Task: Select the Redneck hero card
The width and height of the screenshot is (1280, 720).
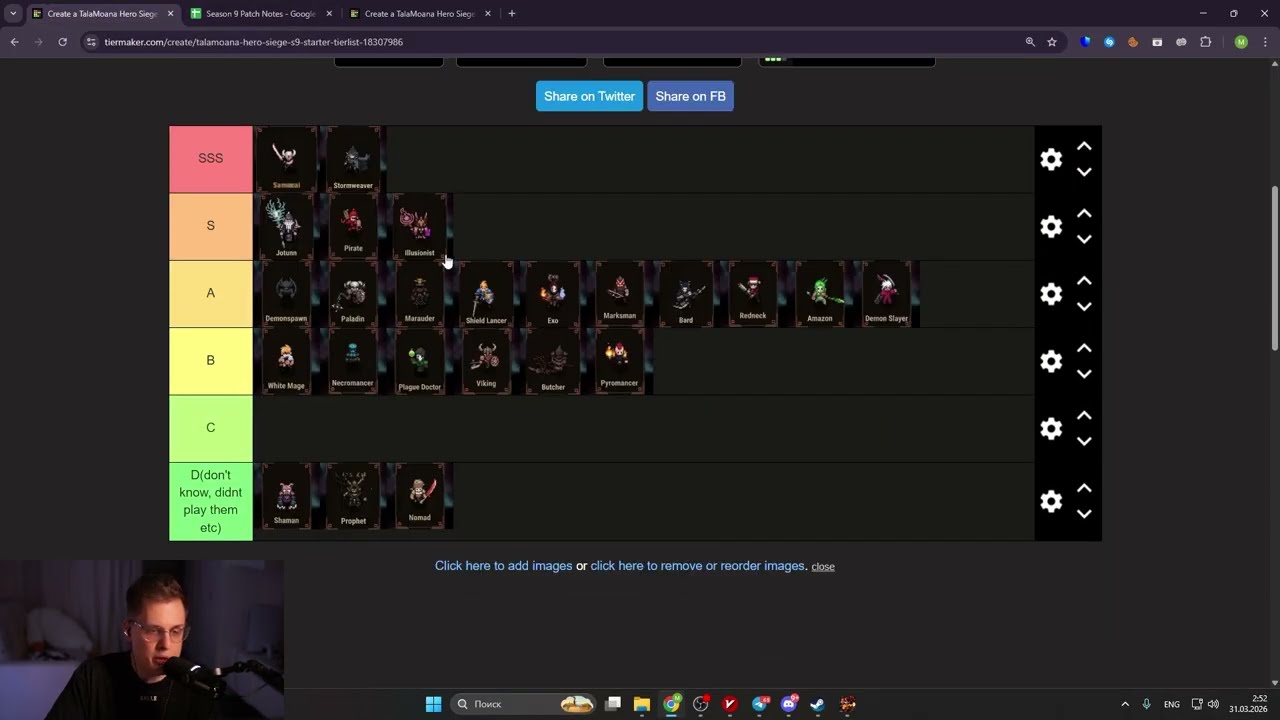Action: [x=753, y=294]
